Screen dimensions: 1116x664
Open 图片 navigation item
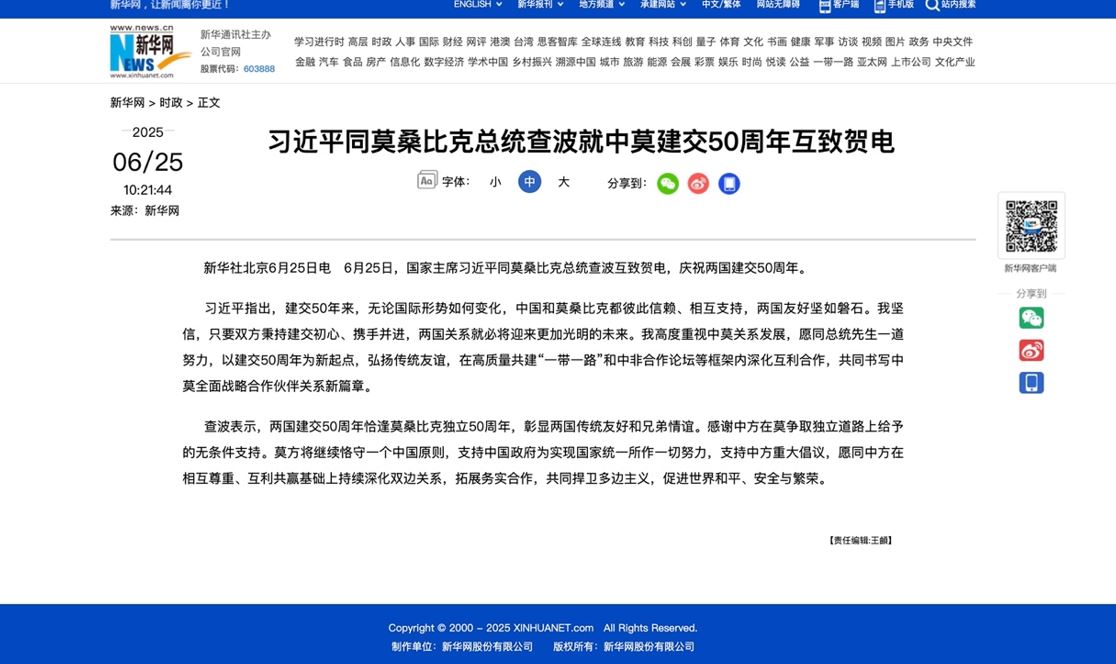click(x=895, y=42)
